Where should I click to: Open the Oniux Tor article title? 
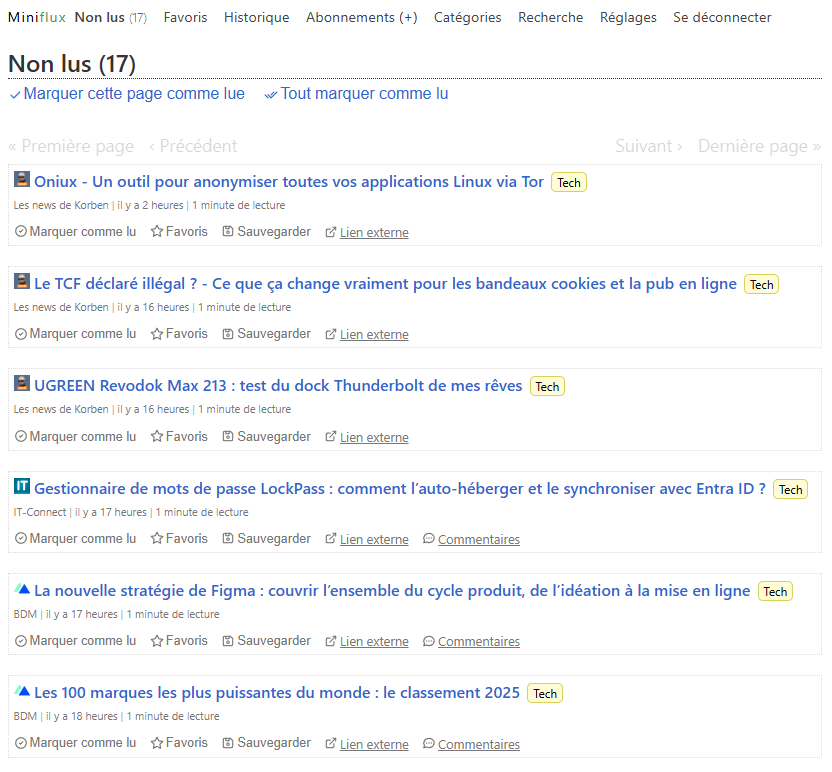pos(289,181)
